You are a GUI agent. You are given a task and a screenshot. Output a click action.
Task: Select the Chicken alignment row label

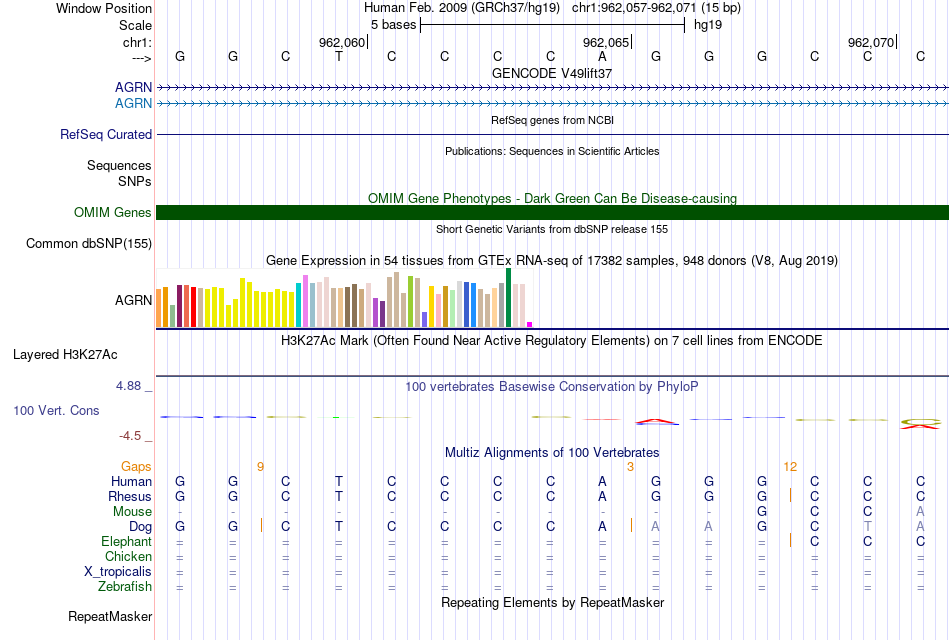[128, 556]
